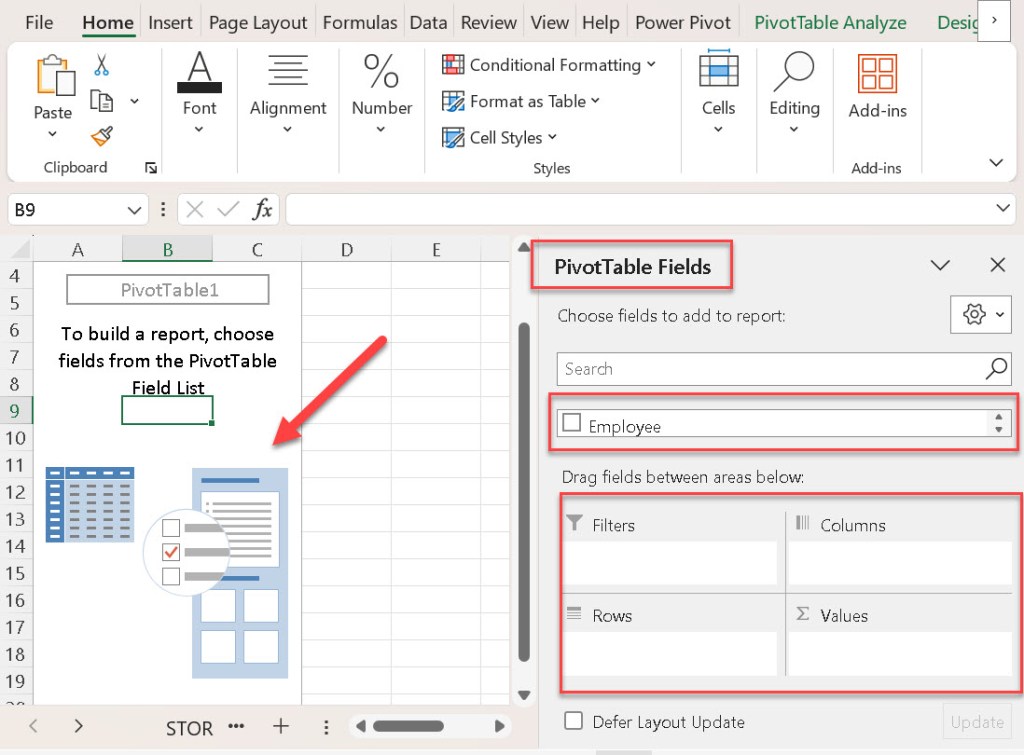Click the formula bar Cancel X
The image size is (1024, 755).
[195, 210]
